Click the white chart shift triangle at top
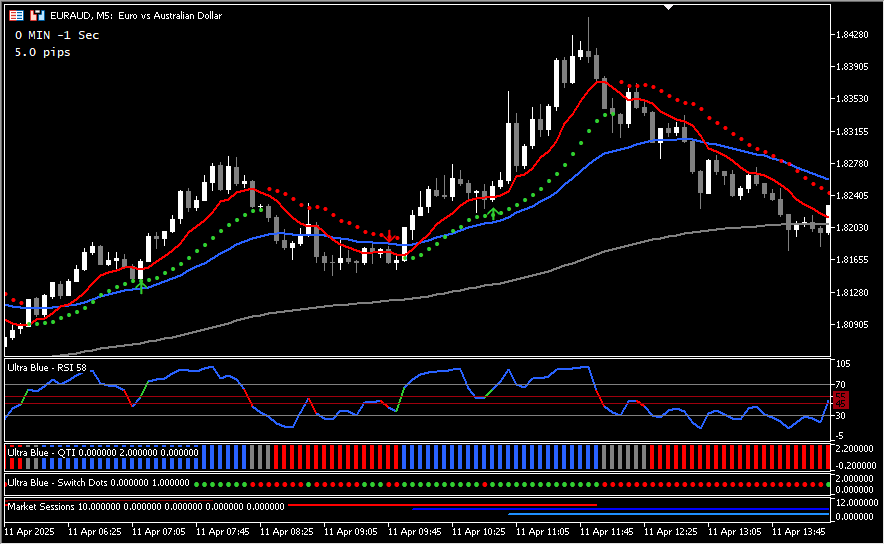885x545 pixels. 669,7
